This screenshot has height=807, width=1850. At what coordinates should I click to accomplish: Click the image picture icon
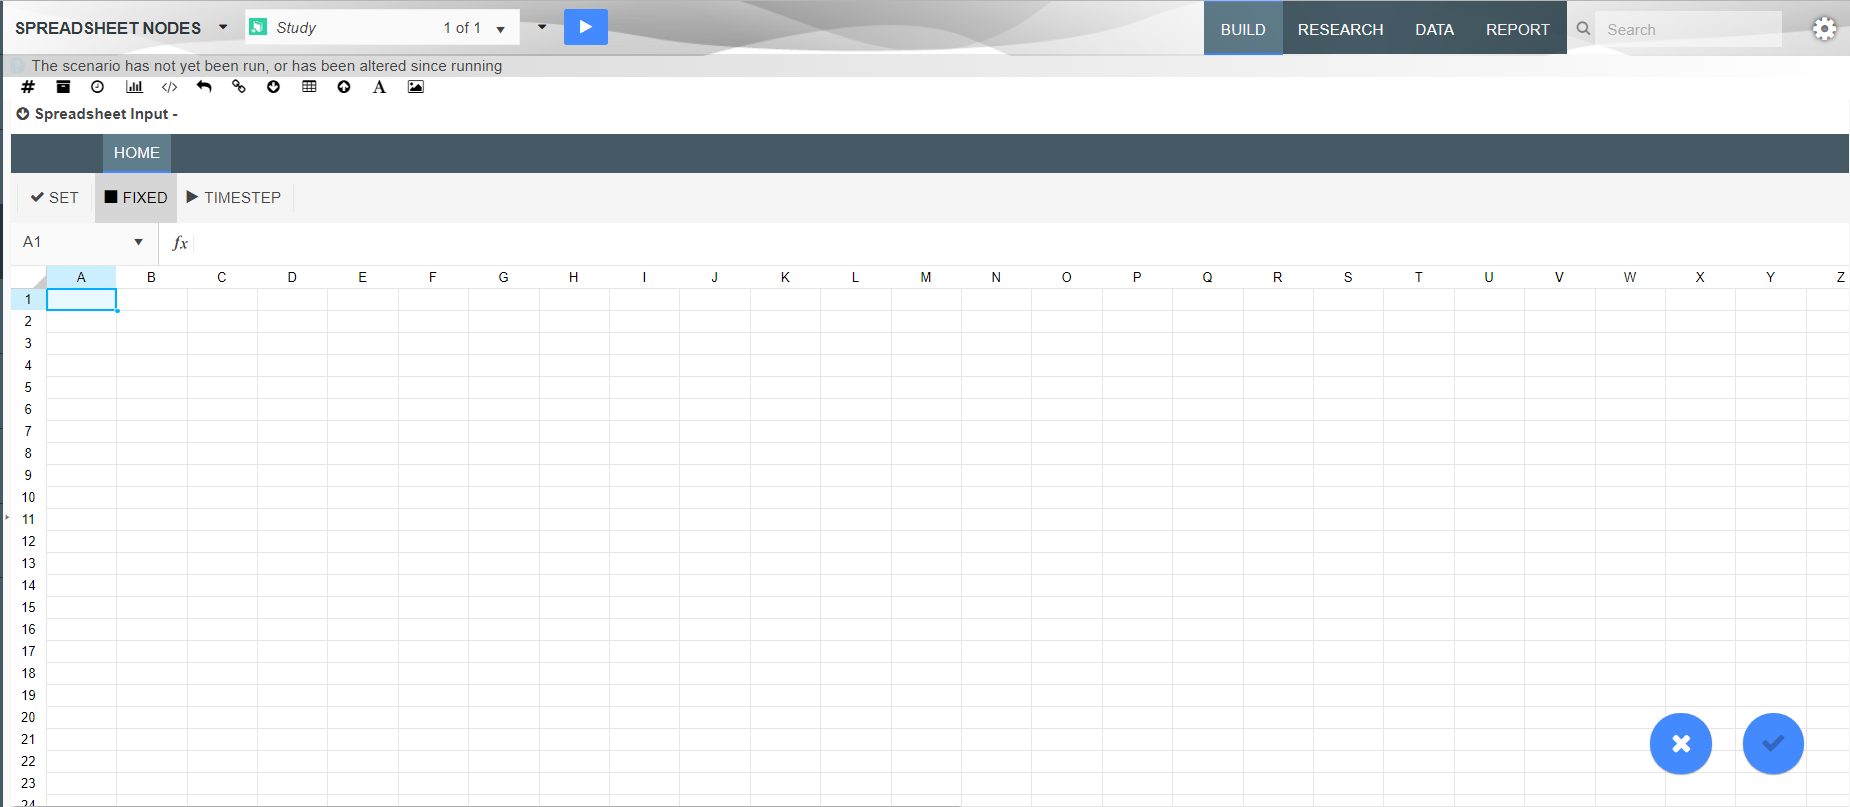pos(416,87)
